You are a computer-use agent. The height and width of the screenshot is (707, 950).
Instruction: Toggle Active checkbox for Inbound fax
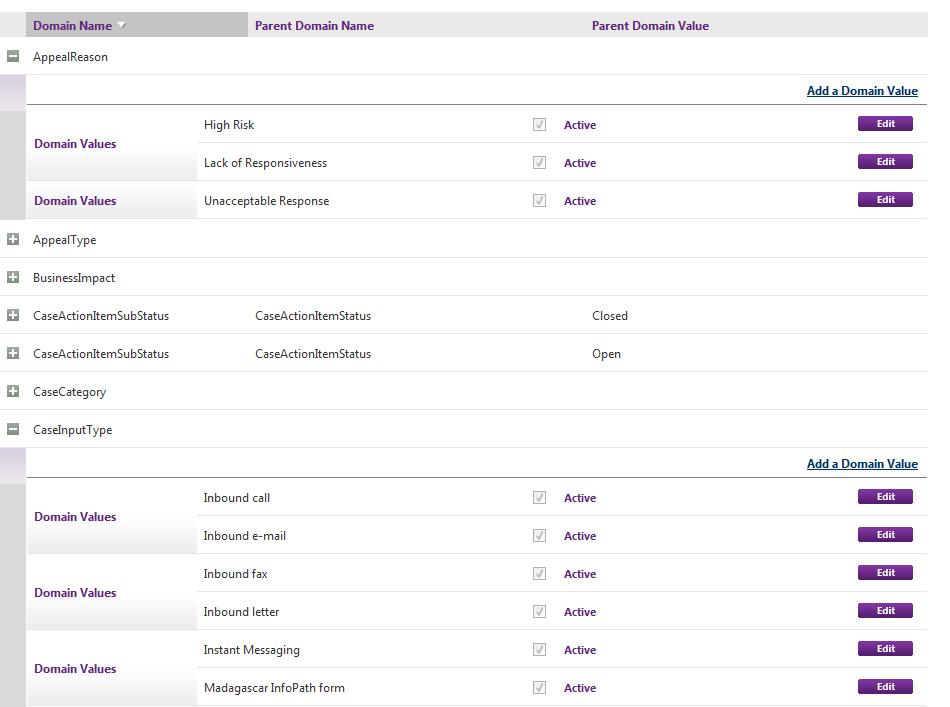(540, 574)
